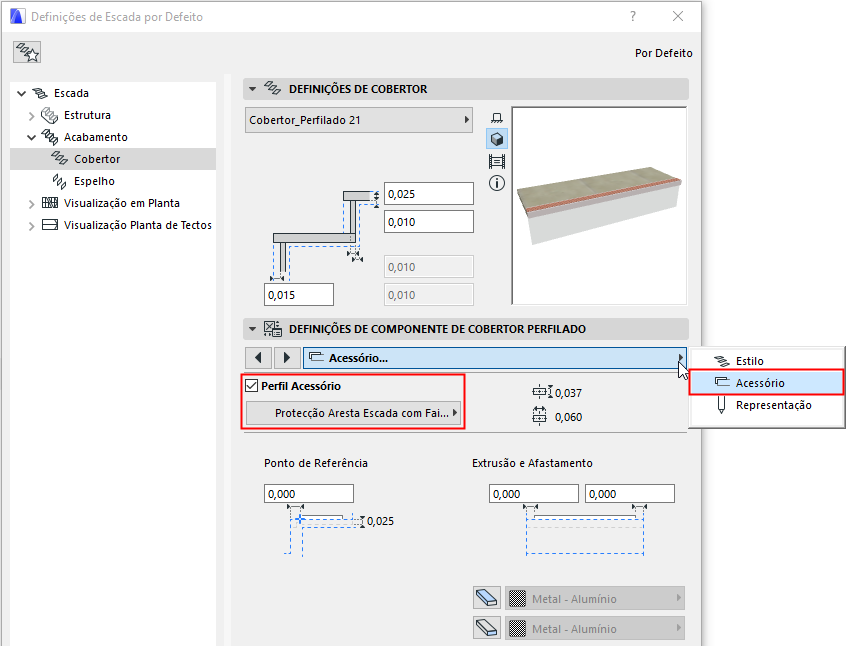Expand Visualização Planta de Tectos node

pyautogui.click(x=31, y=226)
